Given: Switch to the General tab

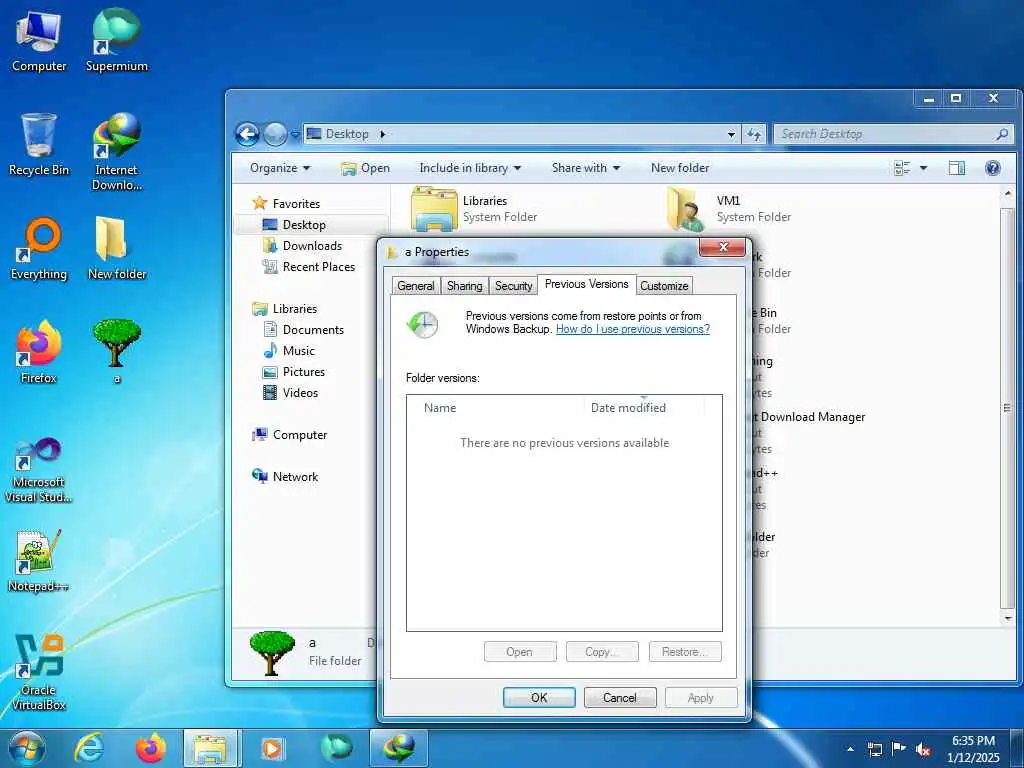Looking at the screenshot, I should pyautogui.click(x=415, y=286).
